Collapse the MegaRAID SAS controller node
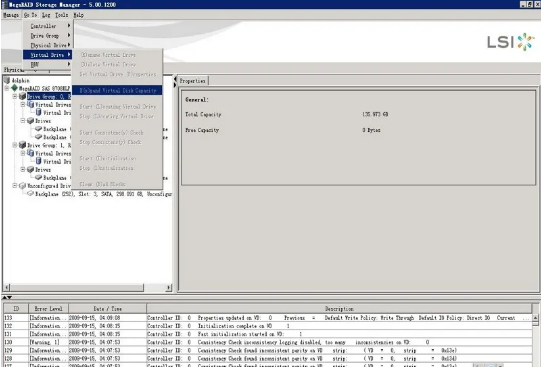The image size is (541, 367). pos(7,88)
